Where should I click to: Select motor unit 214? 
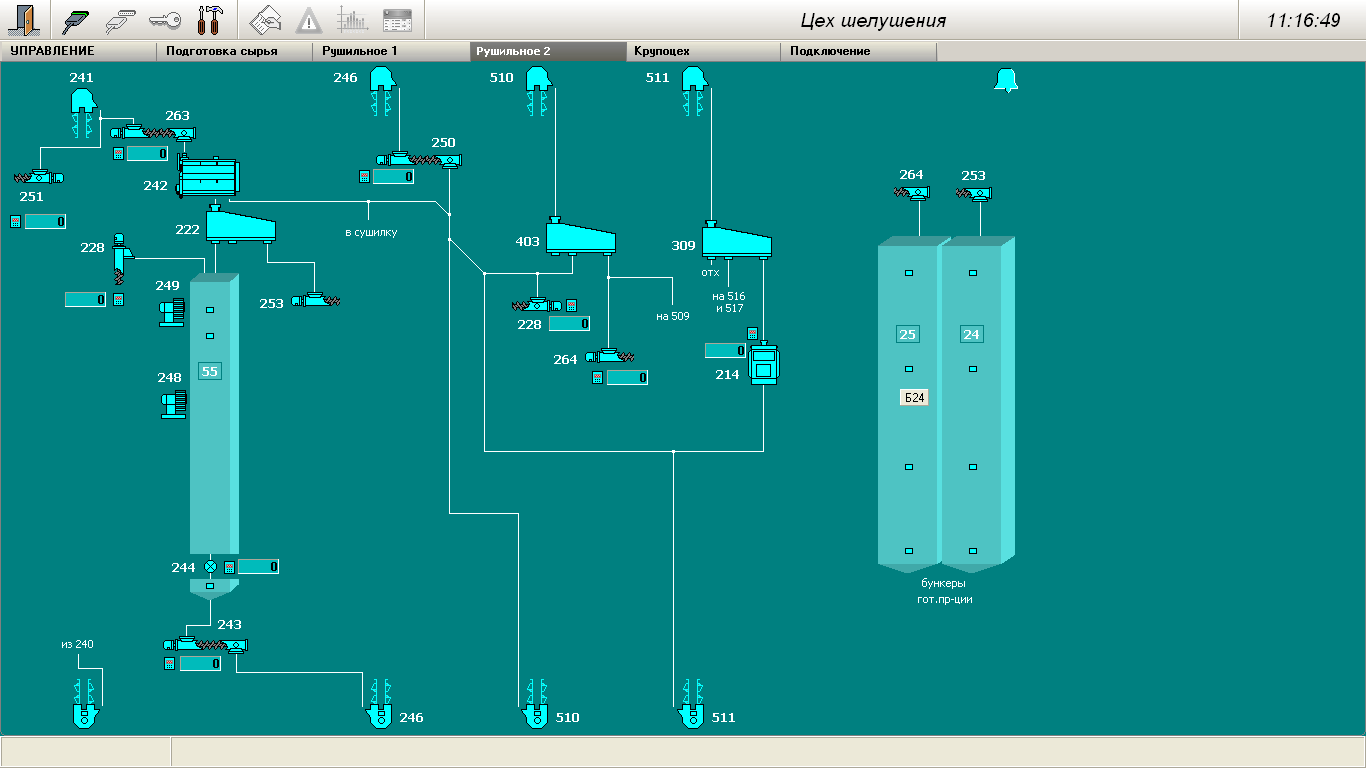pos(764,364)
